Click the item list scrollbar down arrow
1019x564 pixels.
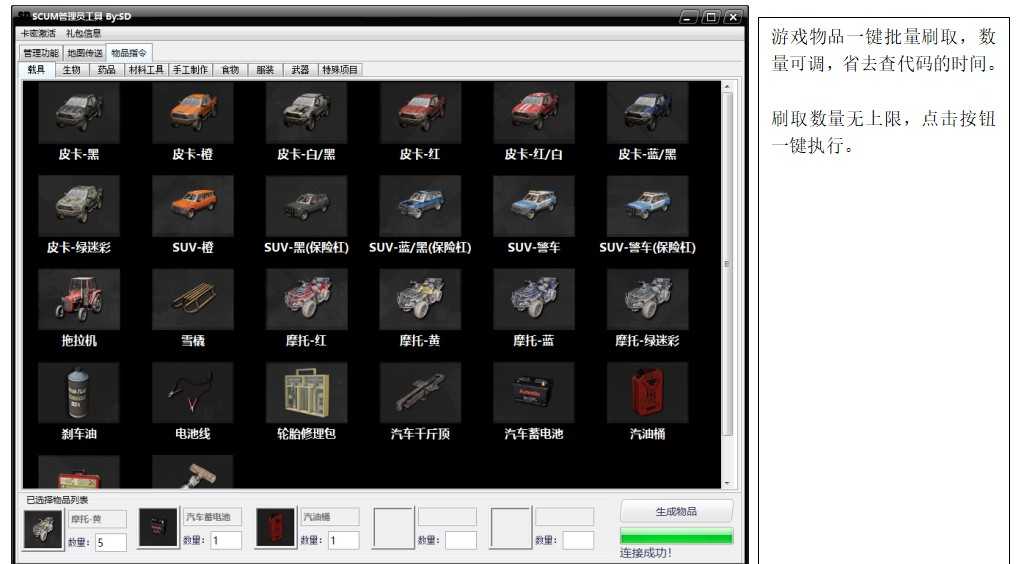tap(727, 484)
